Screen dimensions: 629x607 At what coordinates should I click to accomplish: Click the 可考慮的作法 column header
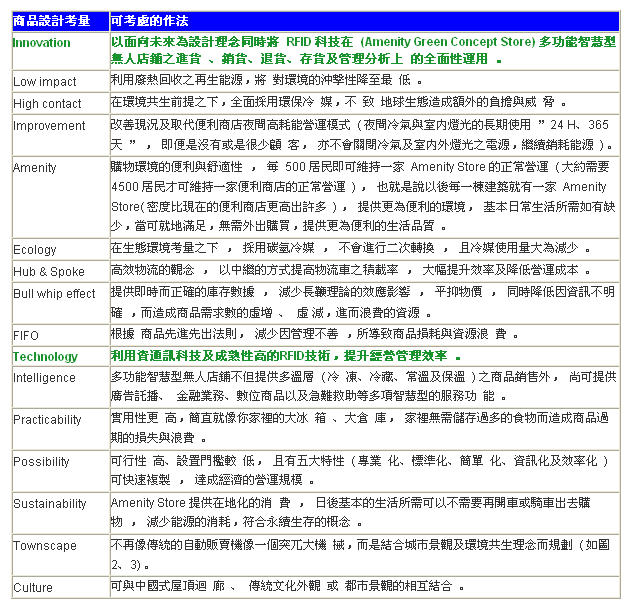pos(149,21)
